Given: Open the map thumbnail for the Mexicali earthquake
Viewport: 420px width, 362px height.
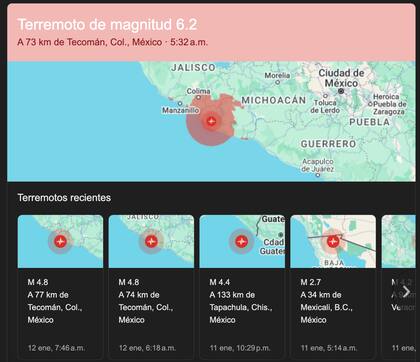Looking at the screenshot, I should click(333, 241).
